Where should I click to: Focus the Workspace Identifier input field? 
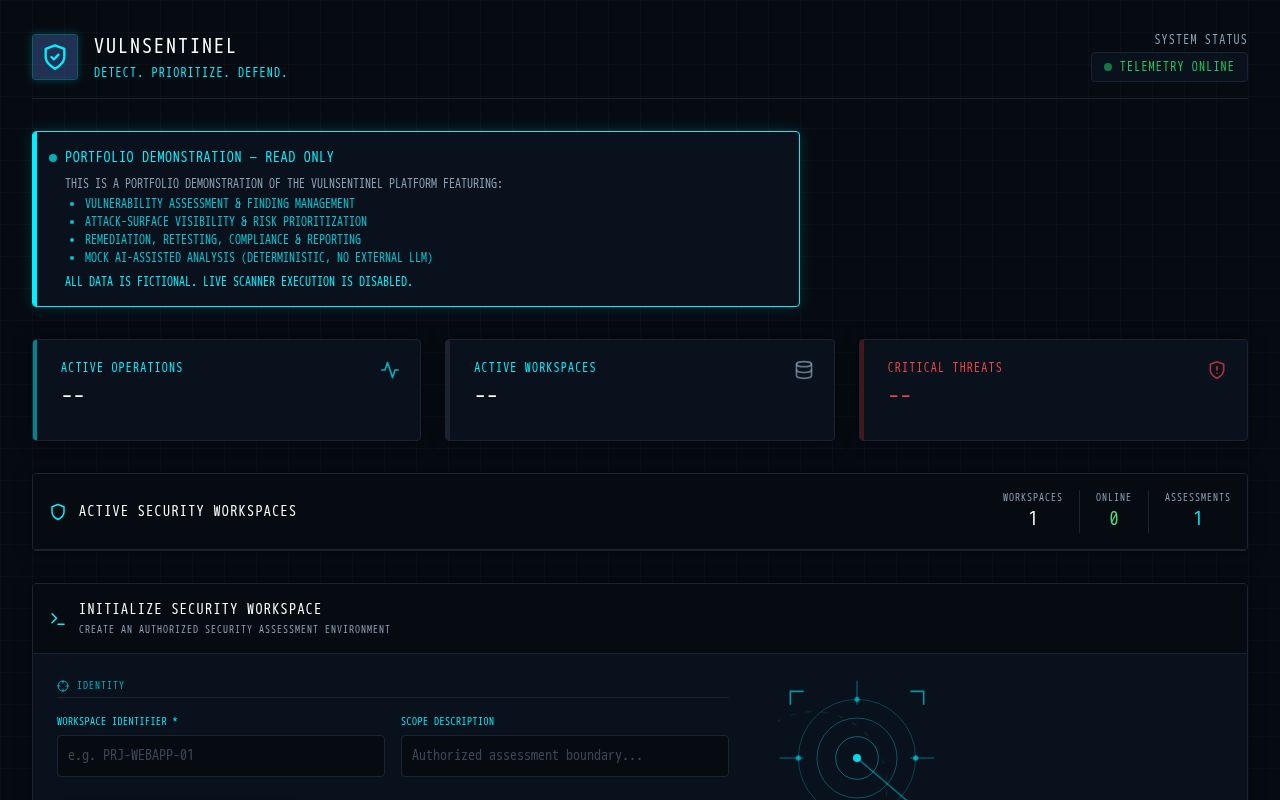pyautogui.click(x=221, y=756)
